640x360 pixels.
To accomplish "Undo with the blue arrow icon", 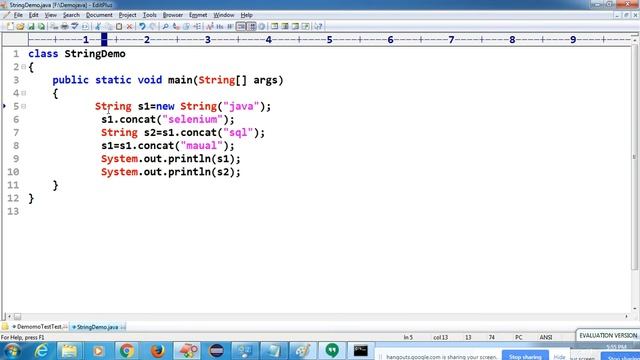I will [x=142, y=27].
